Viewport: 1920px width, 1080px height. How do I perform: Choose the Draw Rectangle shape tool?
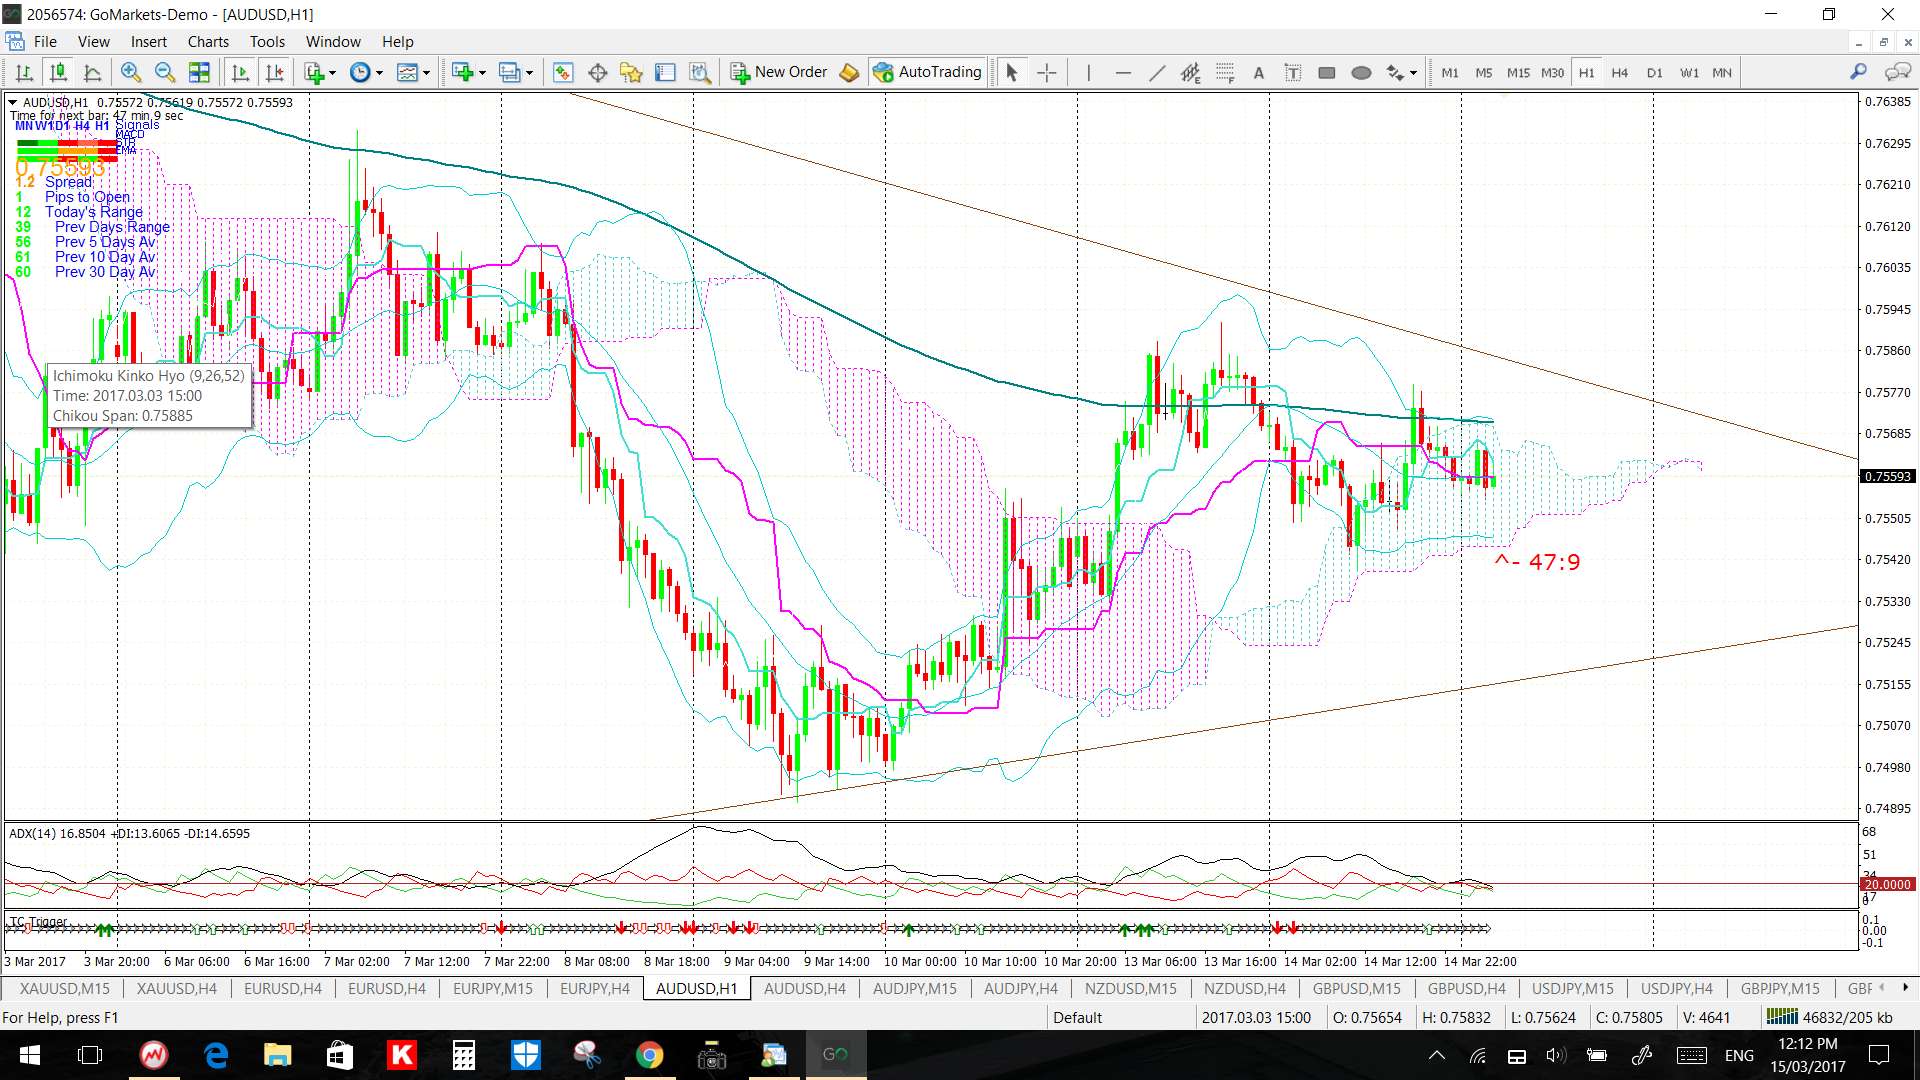coord(1327,72)
